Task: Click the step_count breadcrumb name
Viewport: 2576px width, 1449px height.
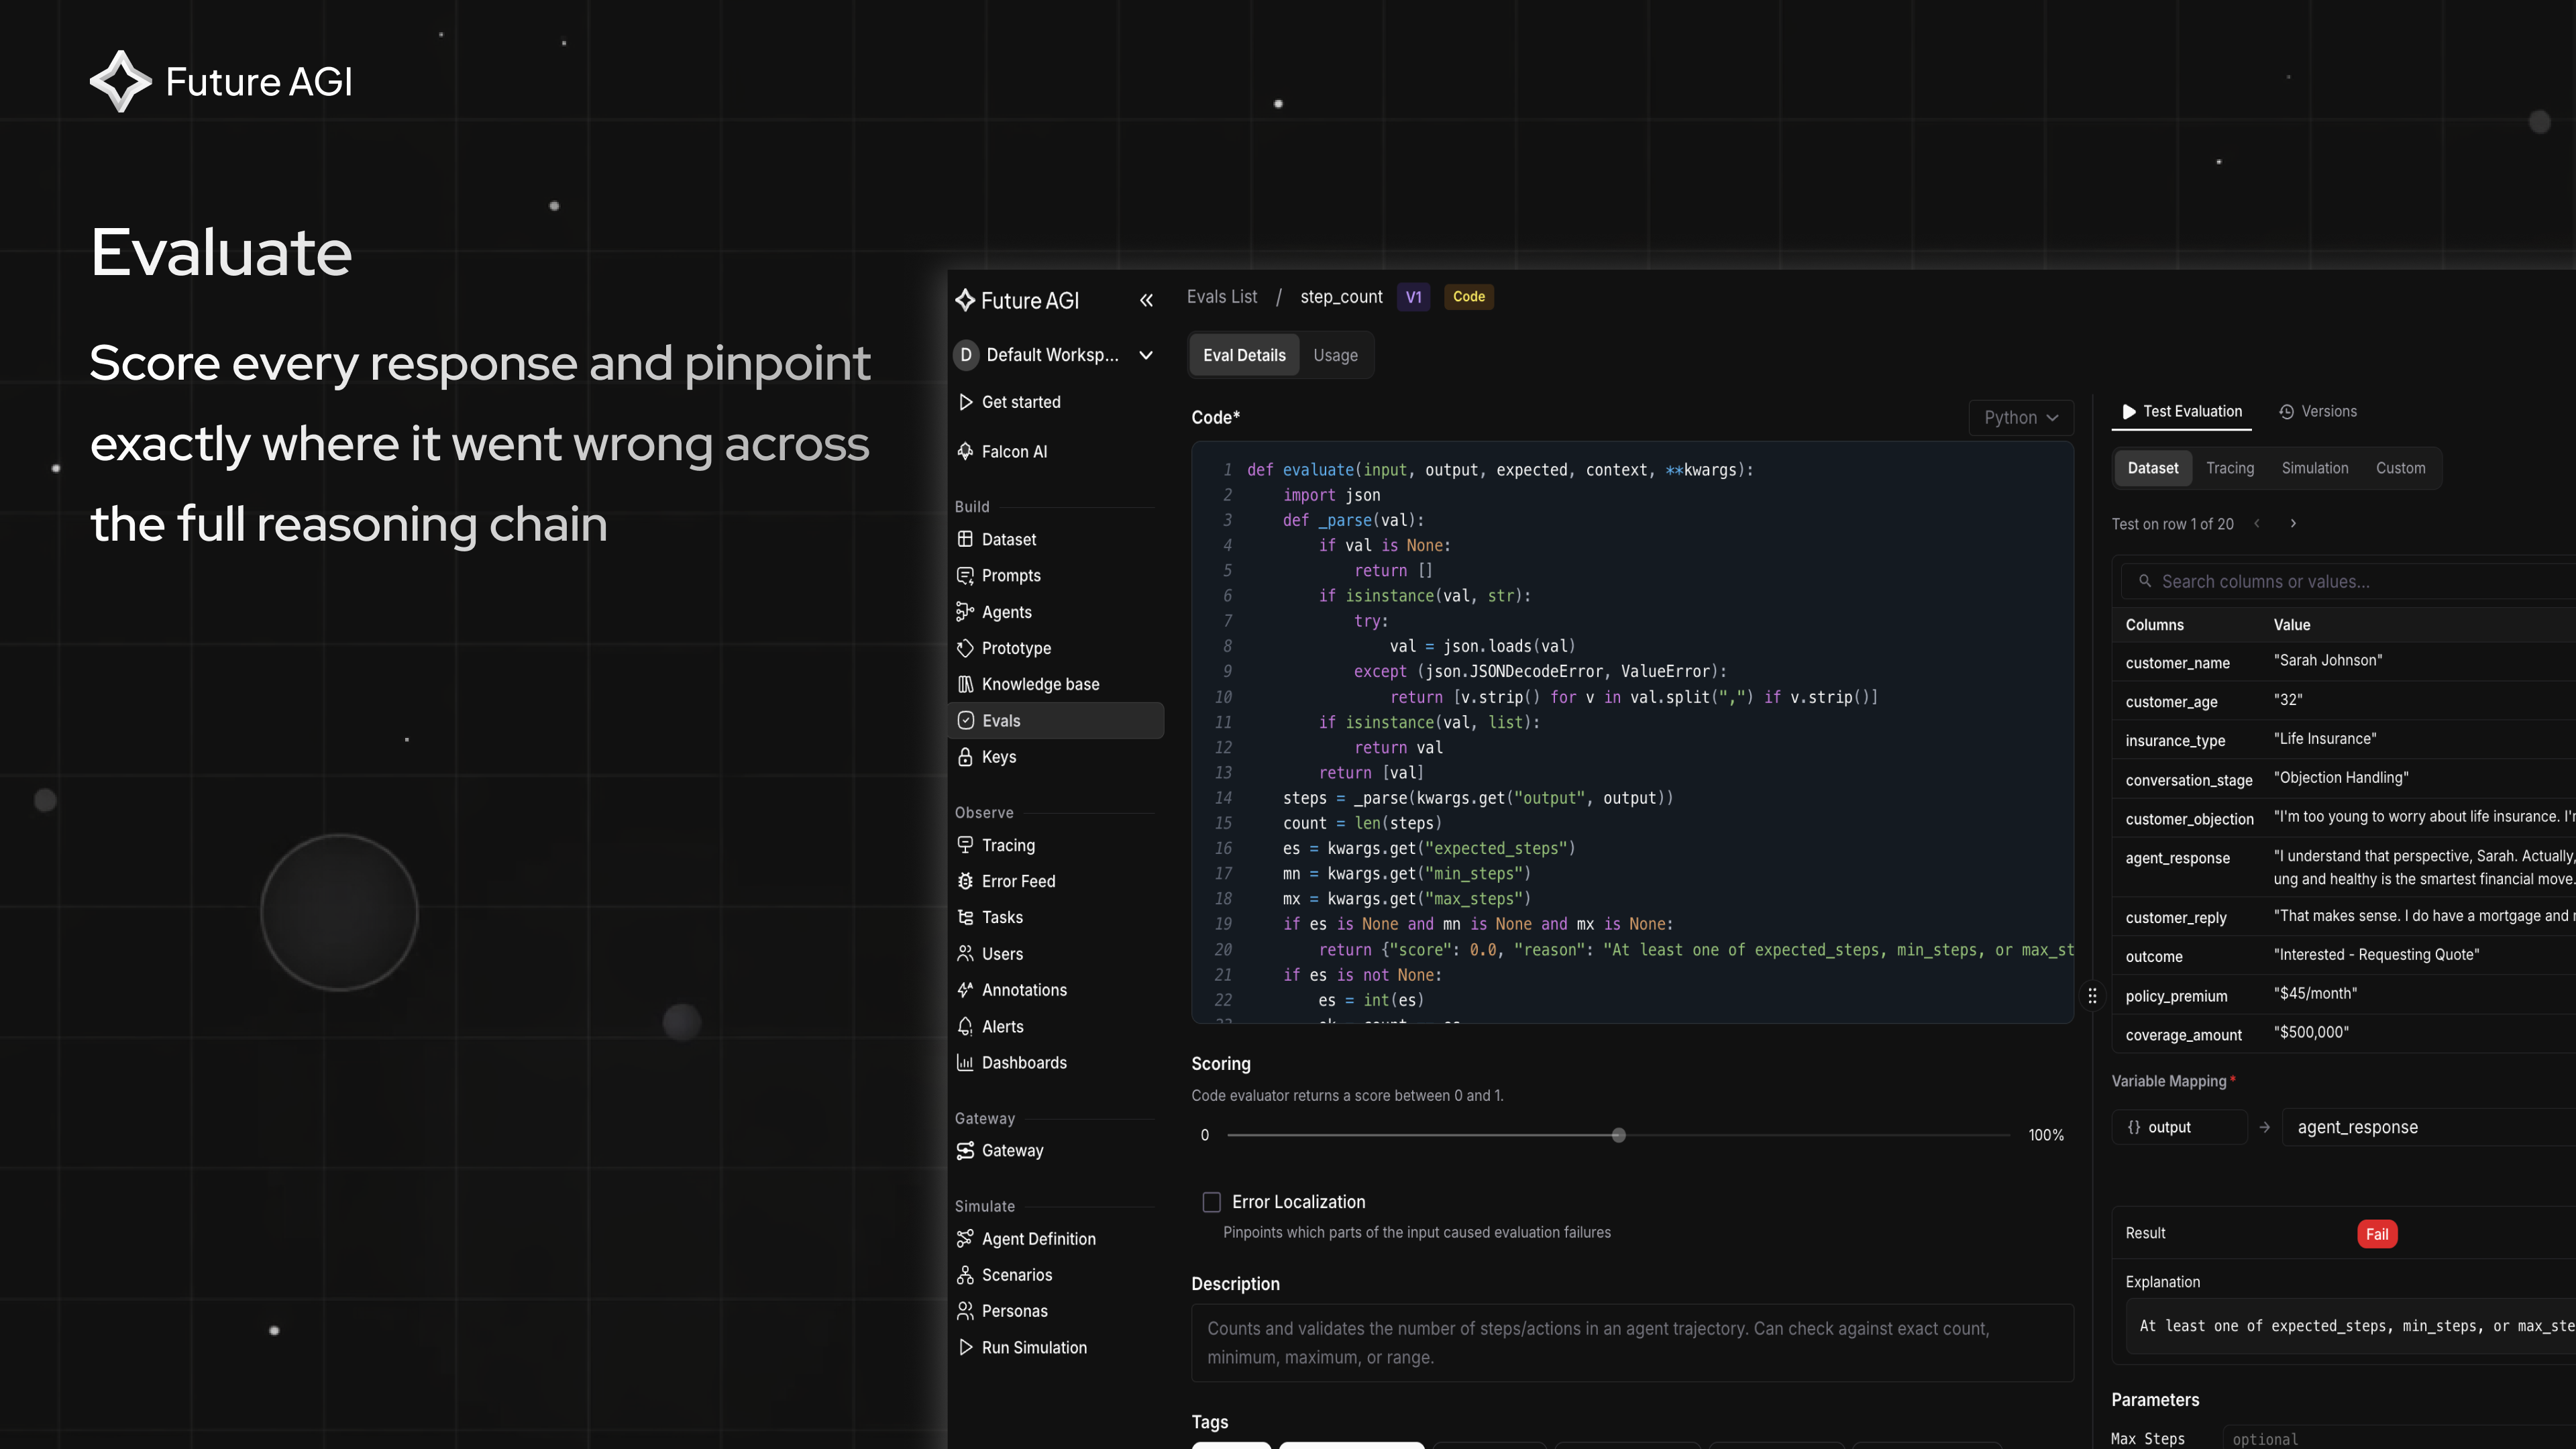Action: pos(1341,297)
